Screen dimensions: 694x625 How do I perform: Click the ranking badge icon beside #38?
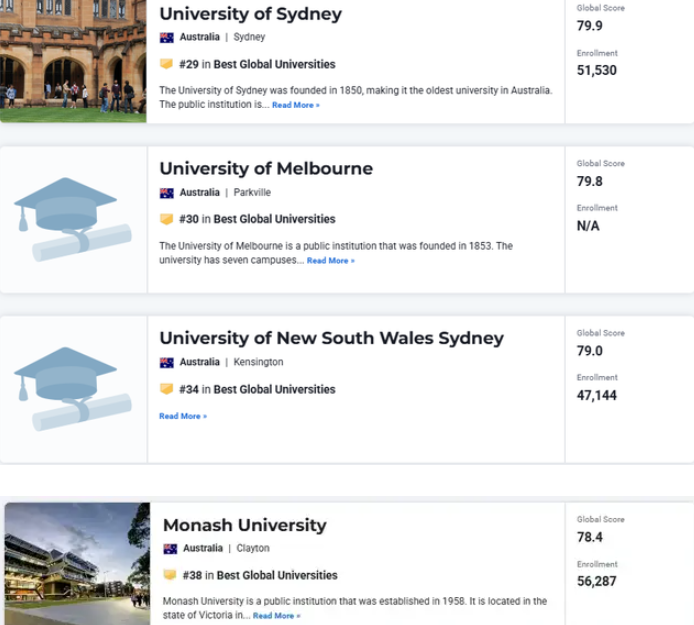click(x=170, y=575)
